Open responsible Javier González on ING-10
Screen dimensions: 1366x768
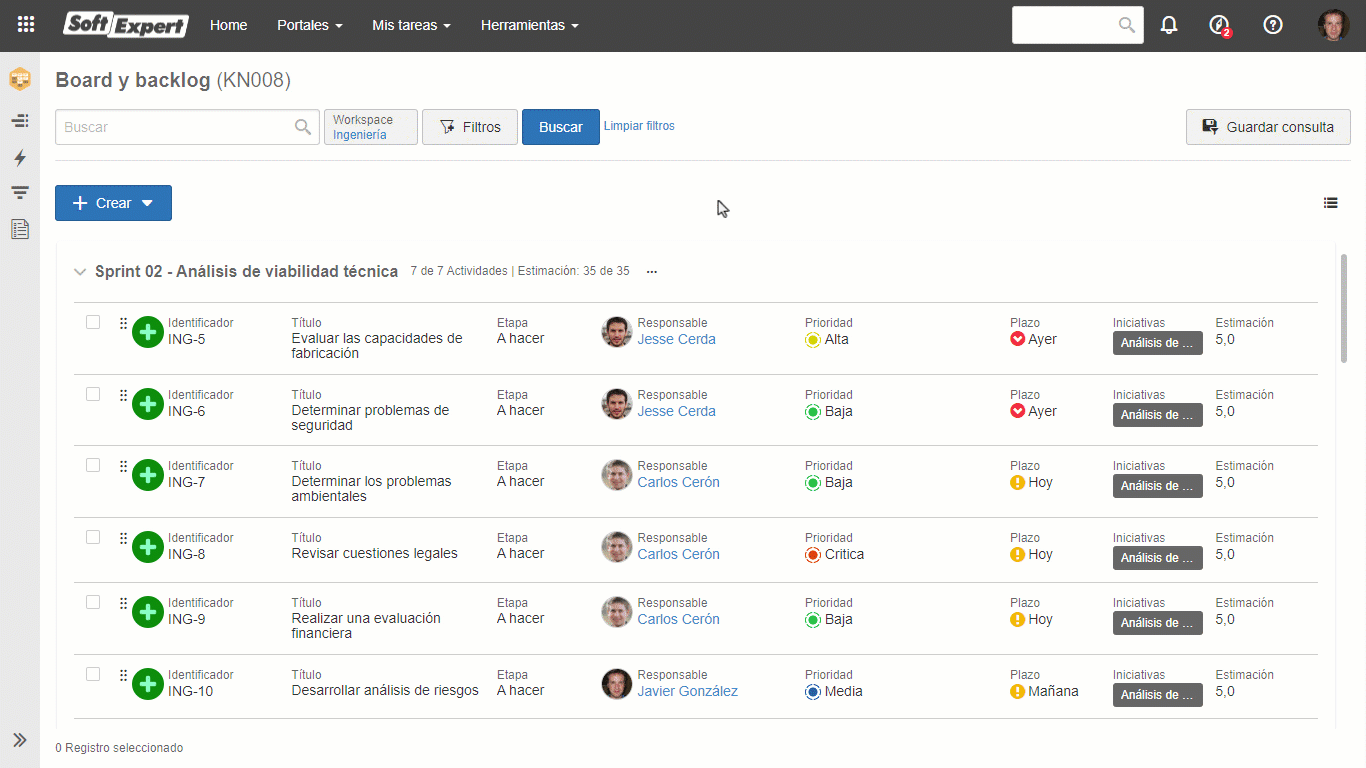tap(688, 691)
